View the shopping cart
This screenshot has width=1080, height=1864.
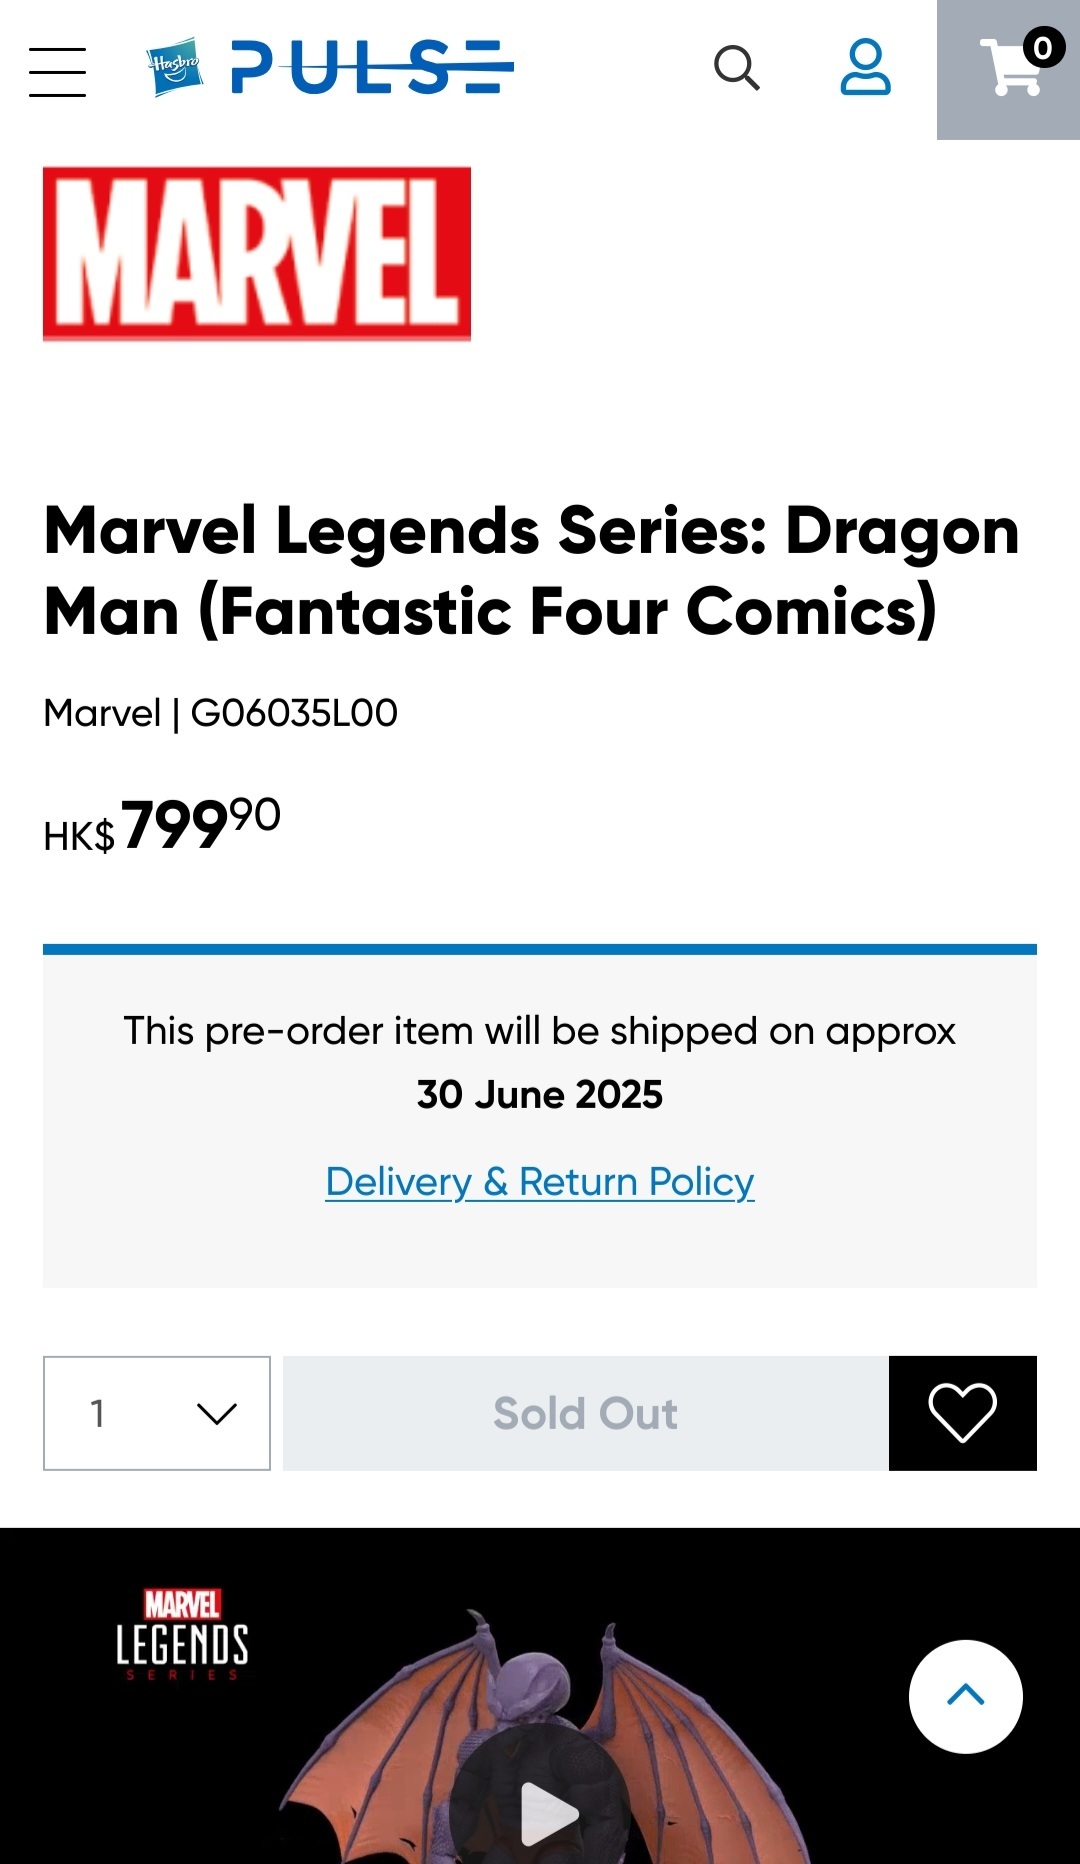tap(1008, 70)
